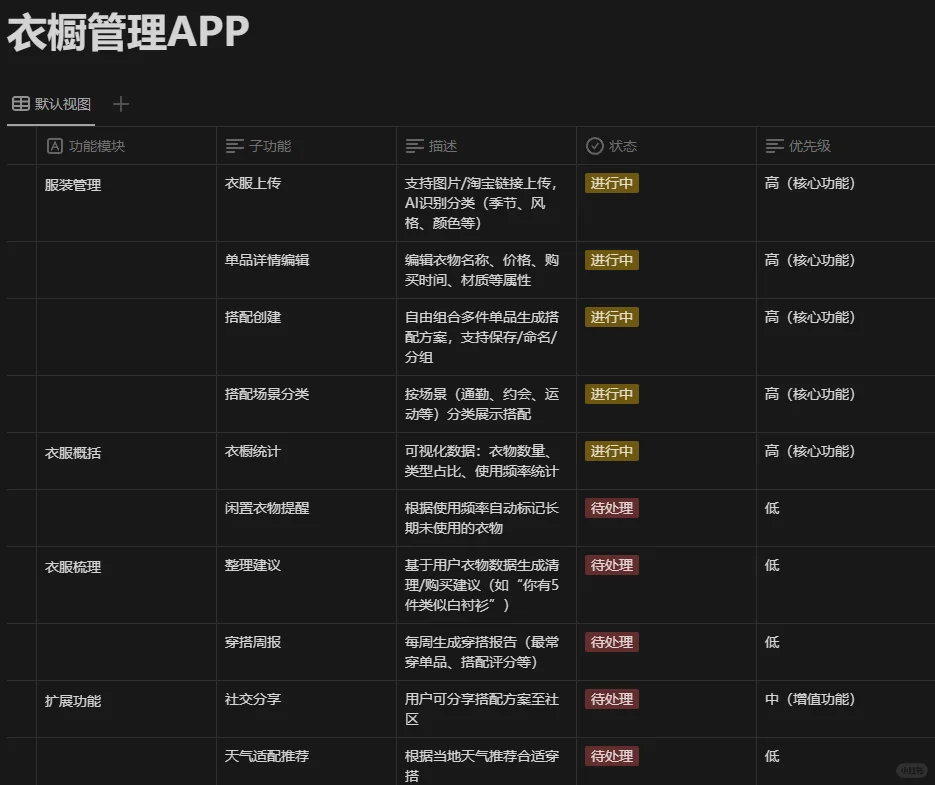Click the "A" field icon on 功能模块 column
935x785 pixels.
(55, 146)
